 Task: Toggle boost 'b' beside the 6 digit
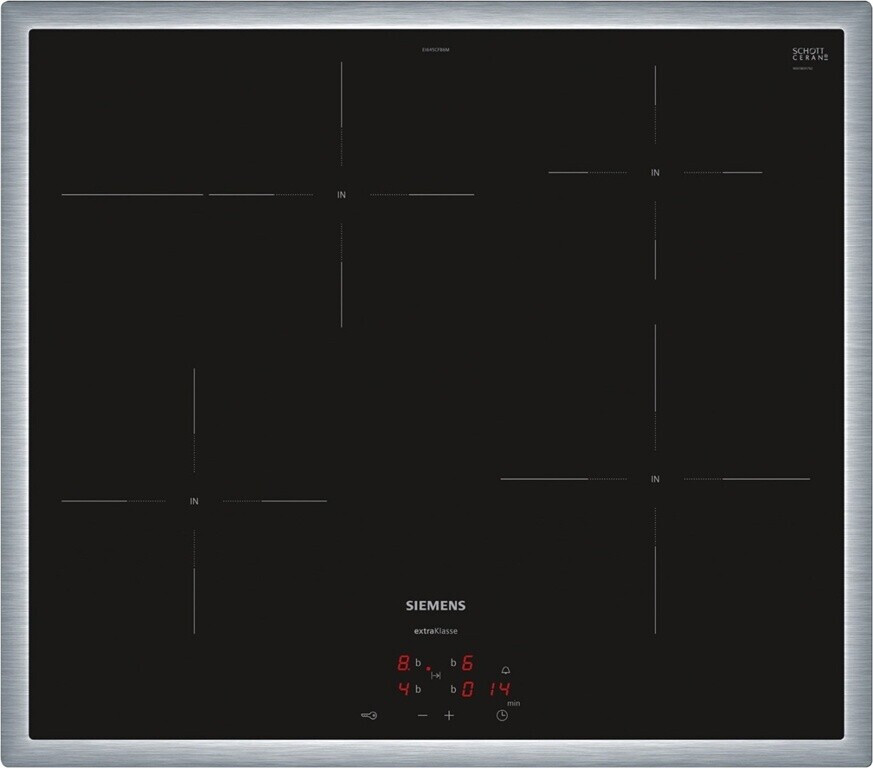tap(453, 663)
